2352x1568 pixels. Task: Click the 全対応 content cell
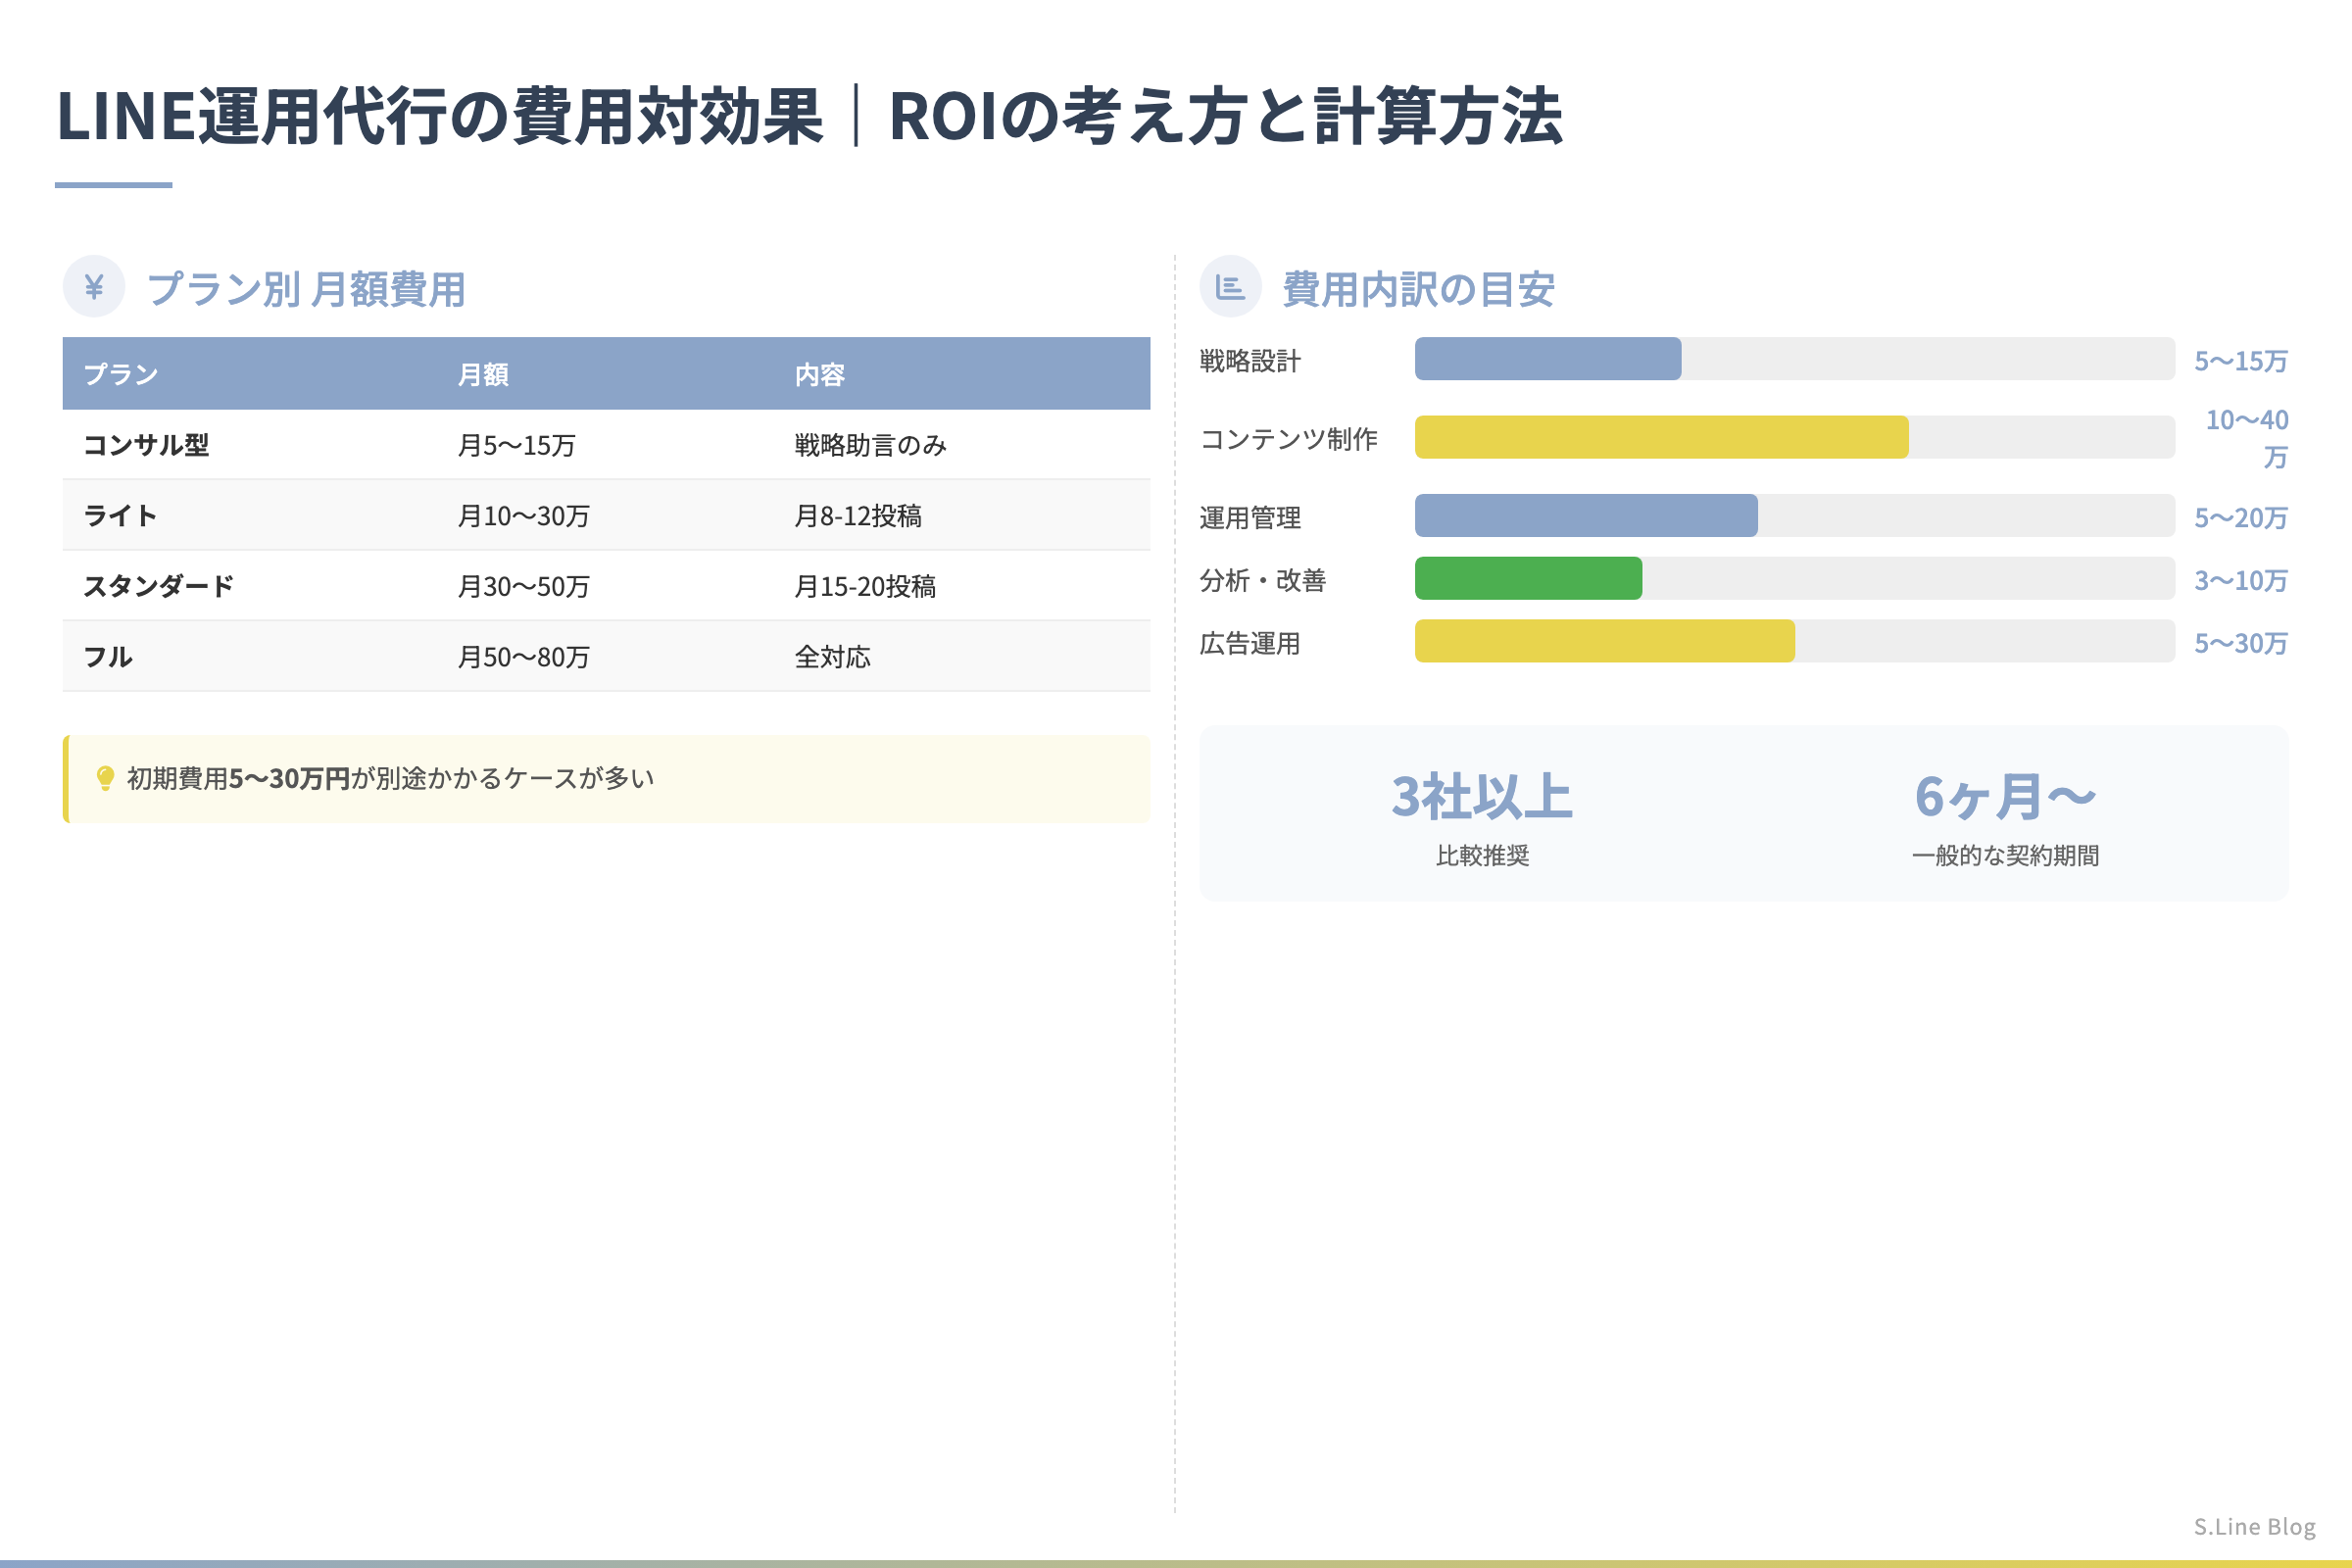[832, 657]
